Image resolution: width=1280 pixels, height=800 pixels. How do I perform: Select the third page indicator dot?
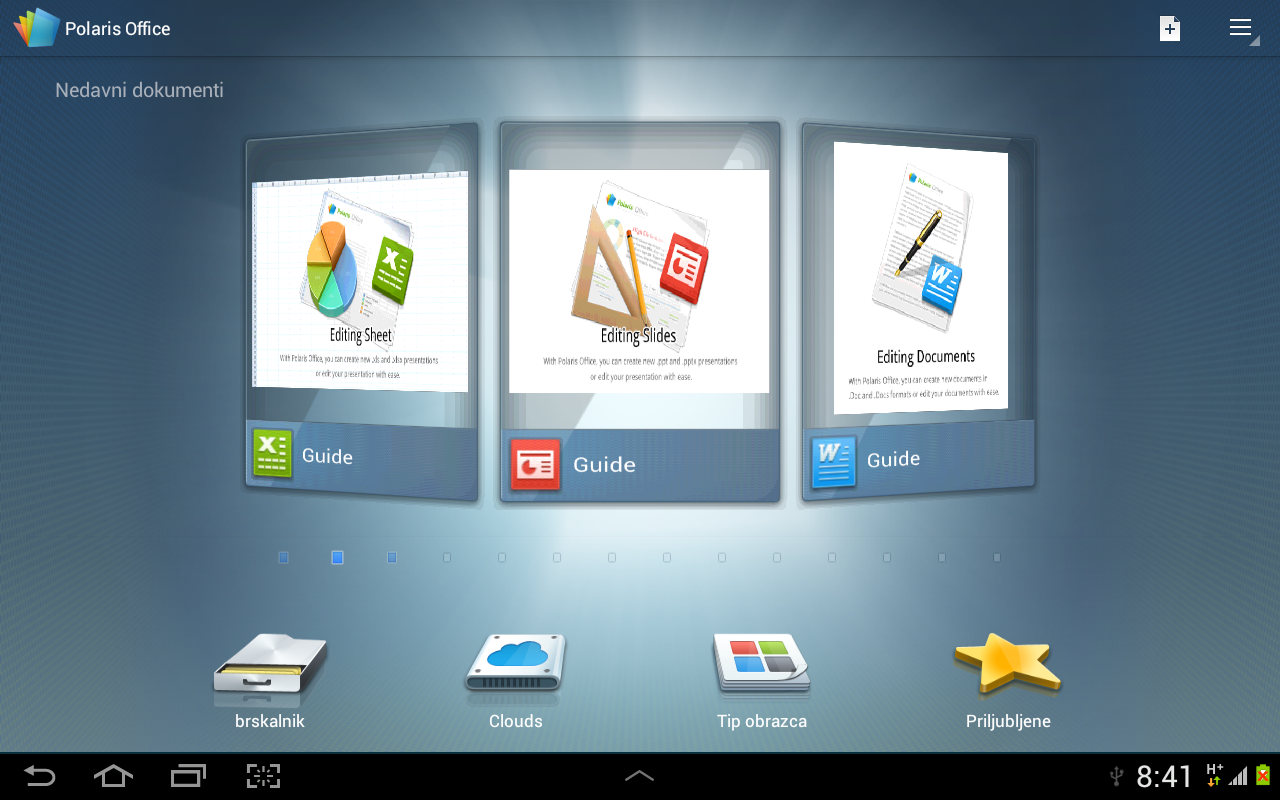point(392,557)
